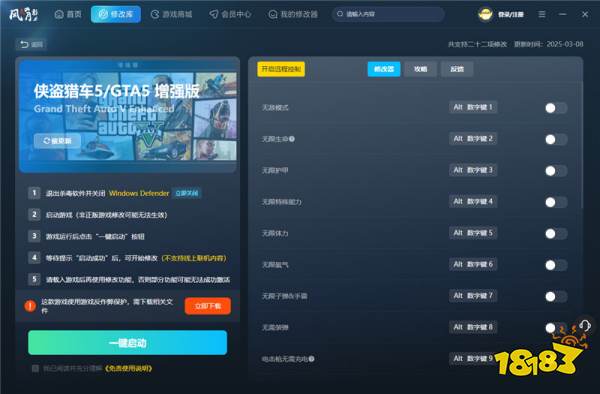
Task: Click the carousel dots above the banner
Action: point(128,65)
